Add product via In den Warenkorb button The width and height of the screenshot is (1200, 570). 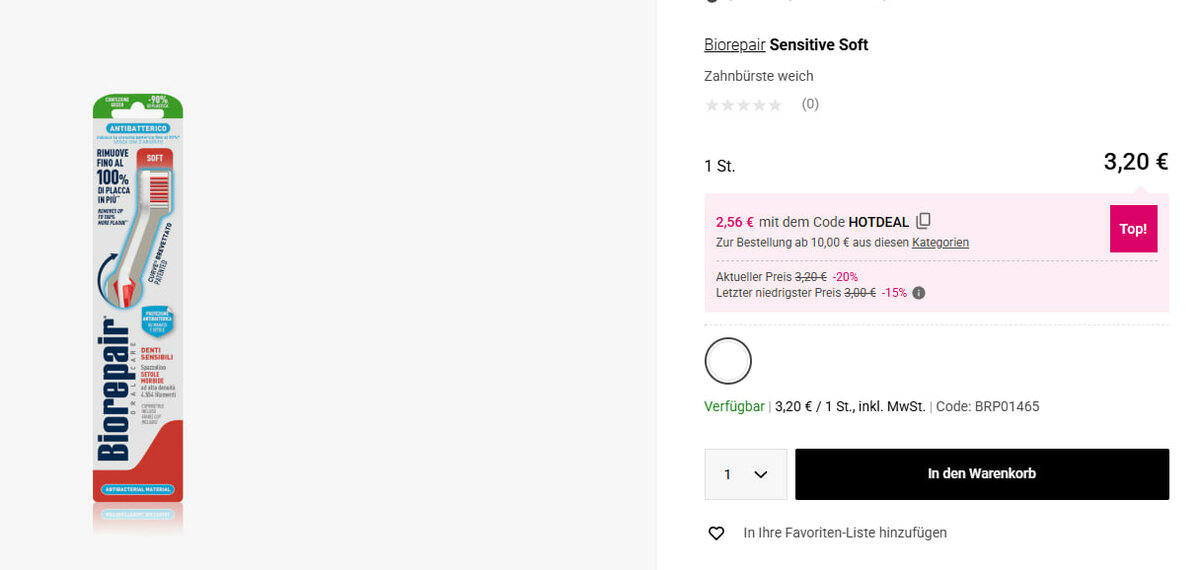981,474
